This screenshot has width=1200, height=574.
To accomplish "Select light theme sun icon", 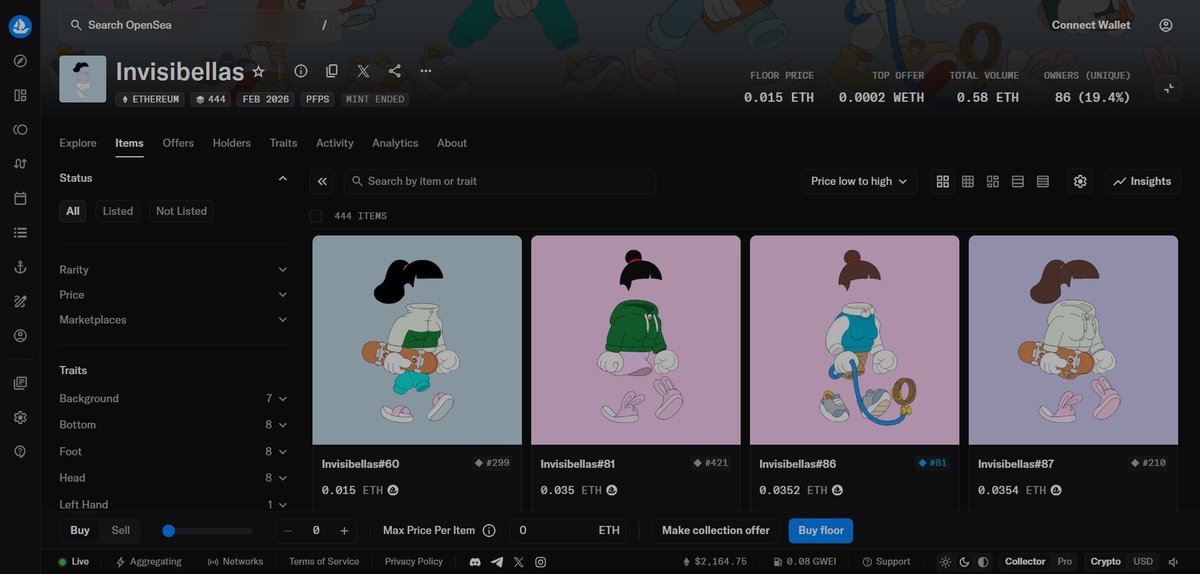I will click(945, 562).
